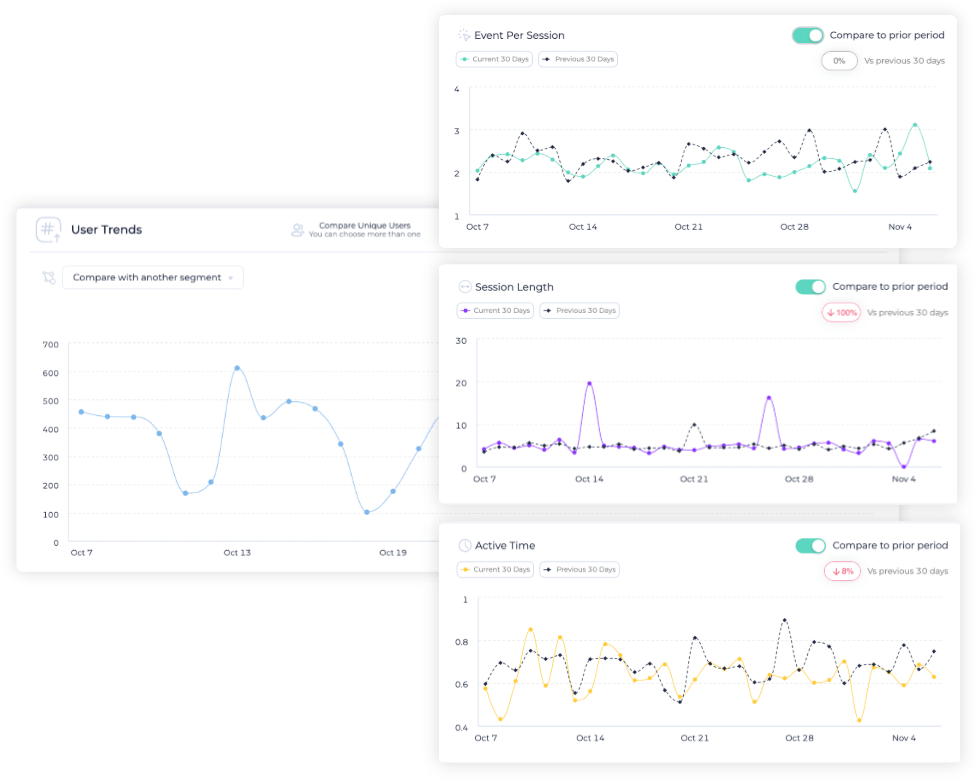Select the teal peak above 3 in Event Per Session
Image resolution: width=978 pixels, height=781 pixels.
(x=915, y=125)
